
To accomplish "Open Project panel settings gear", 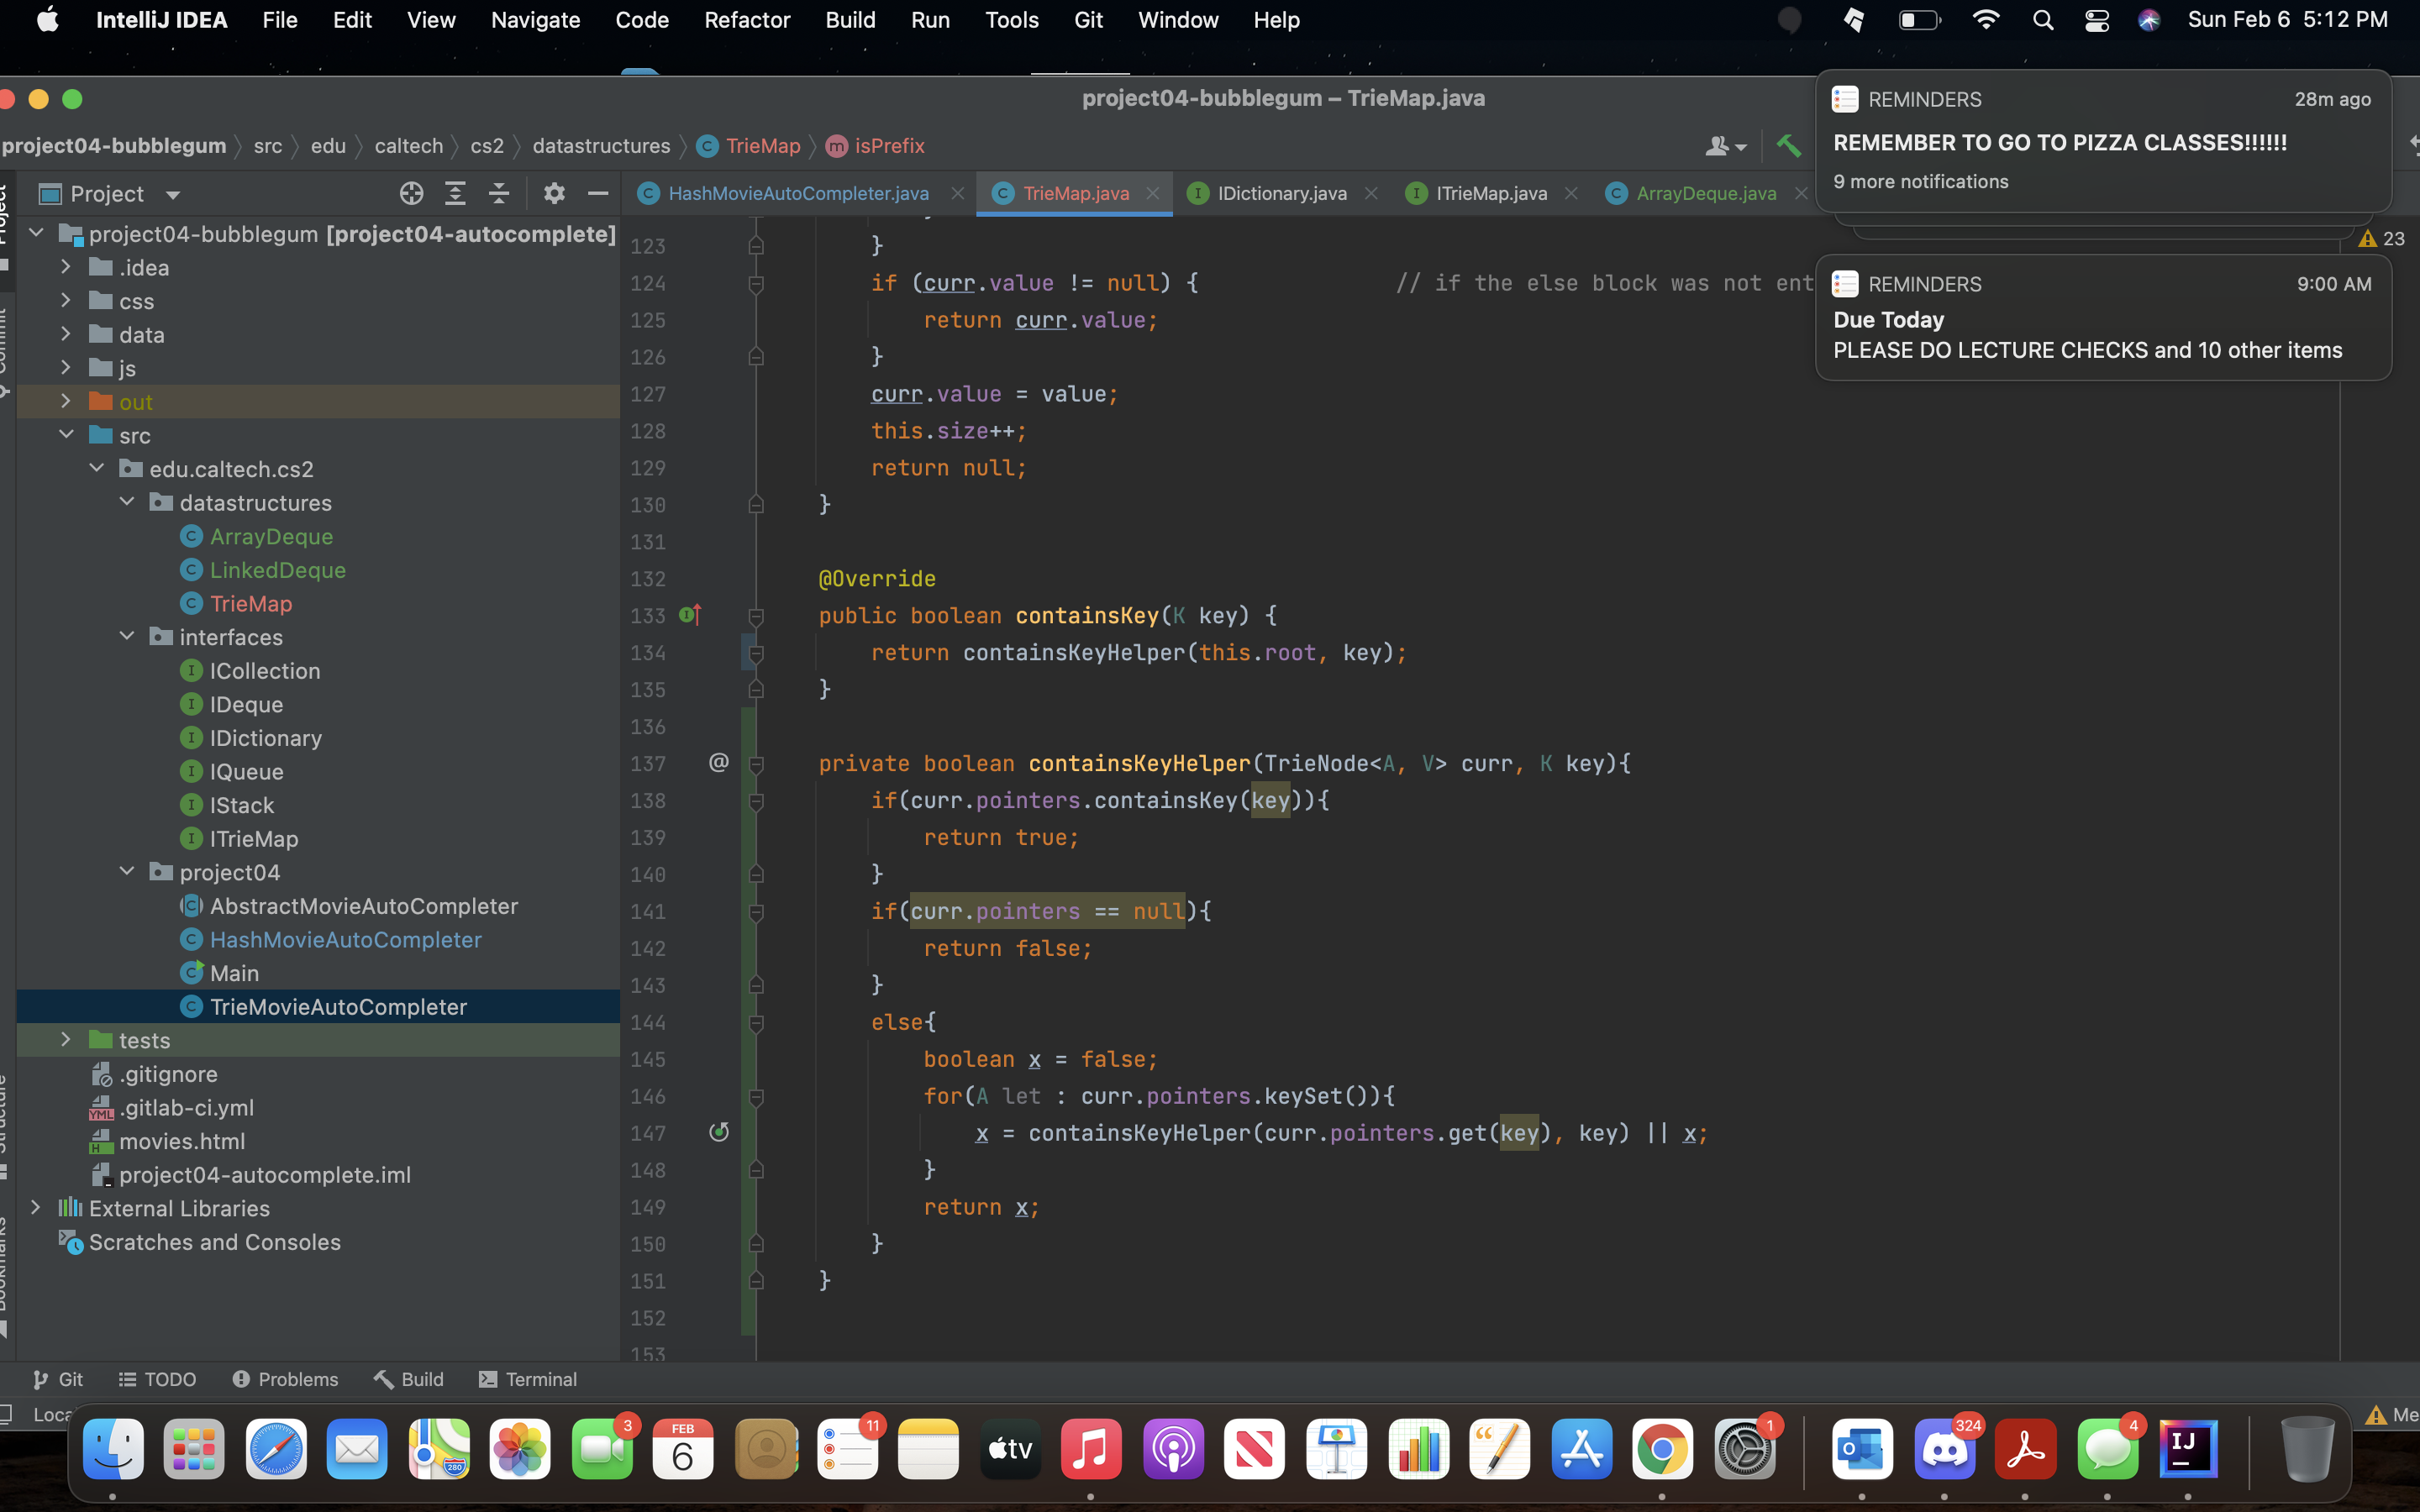I will click(554, 193).
